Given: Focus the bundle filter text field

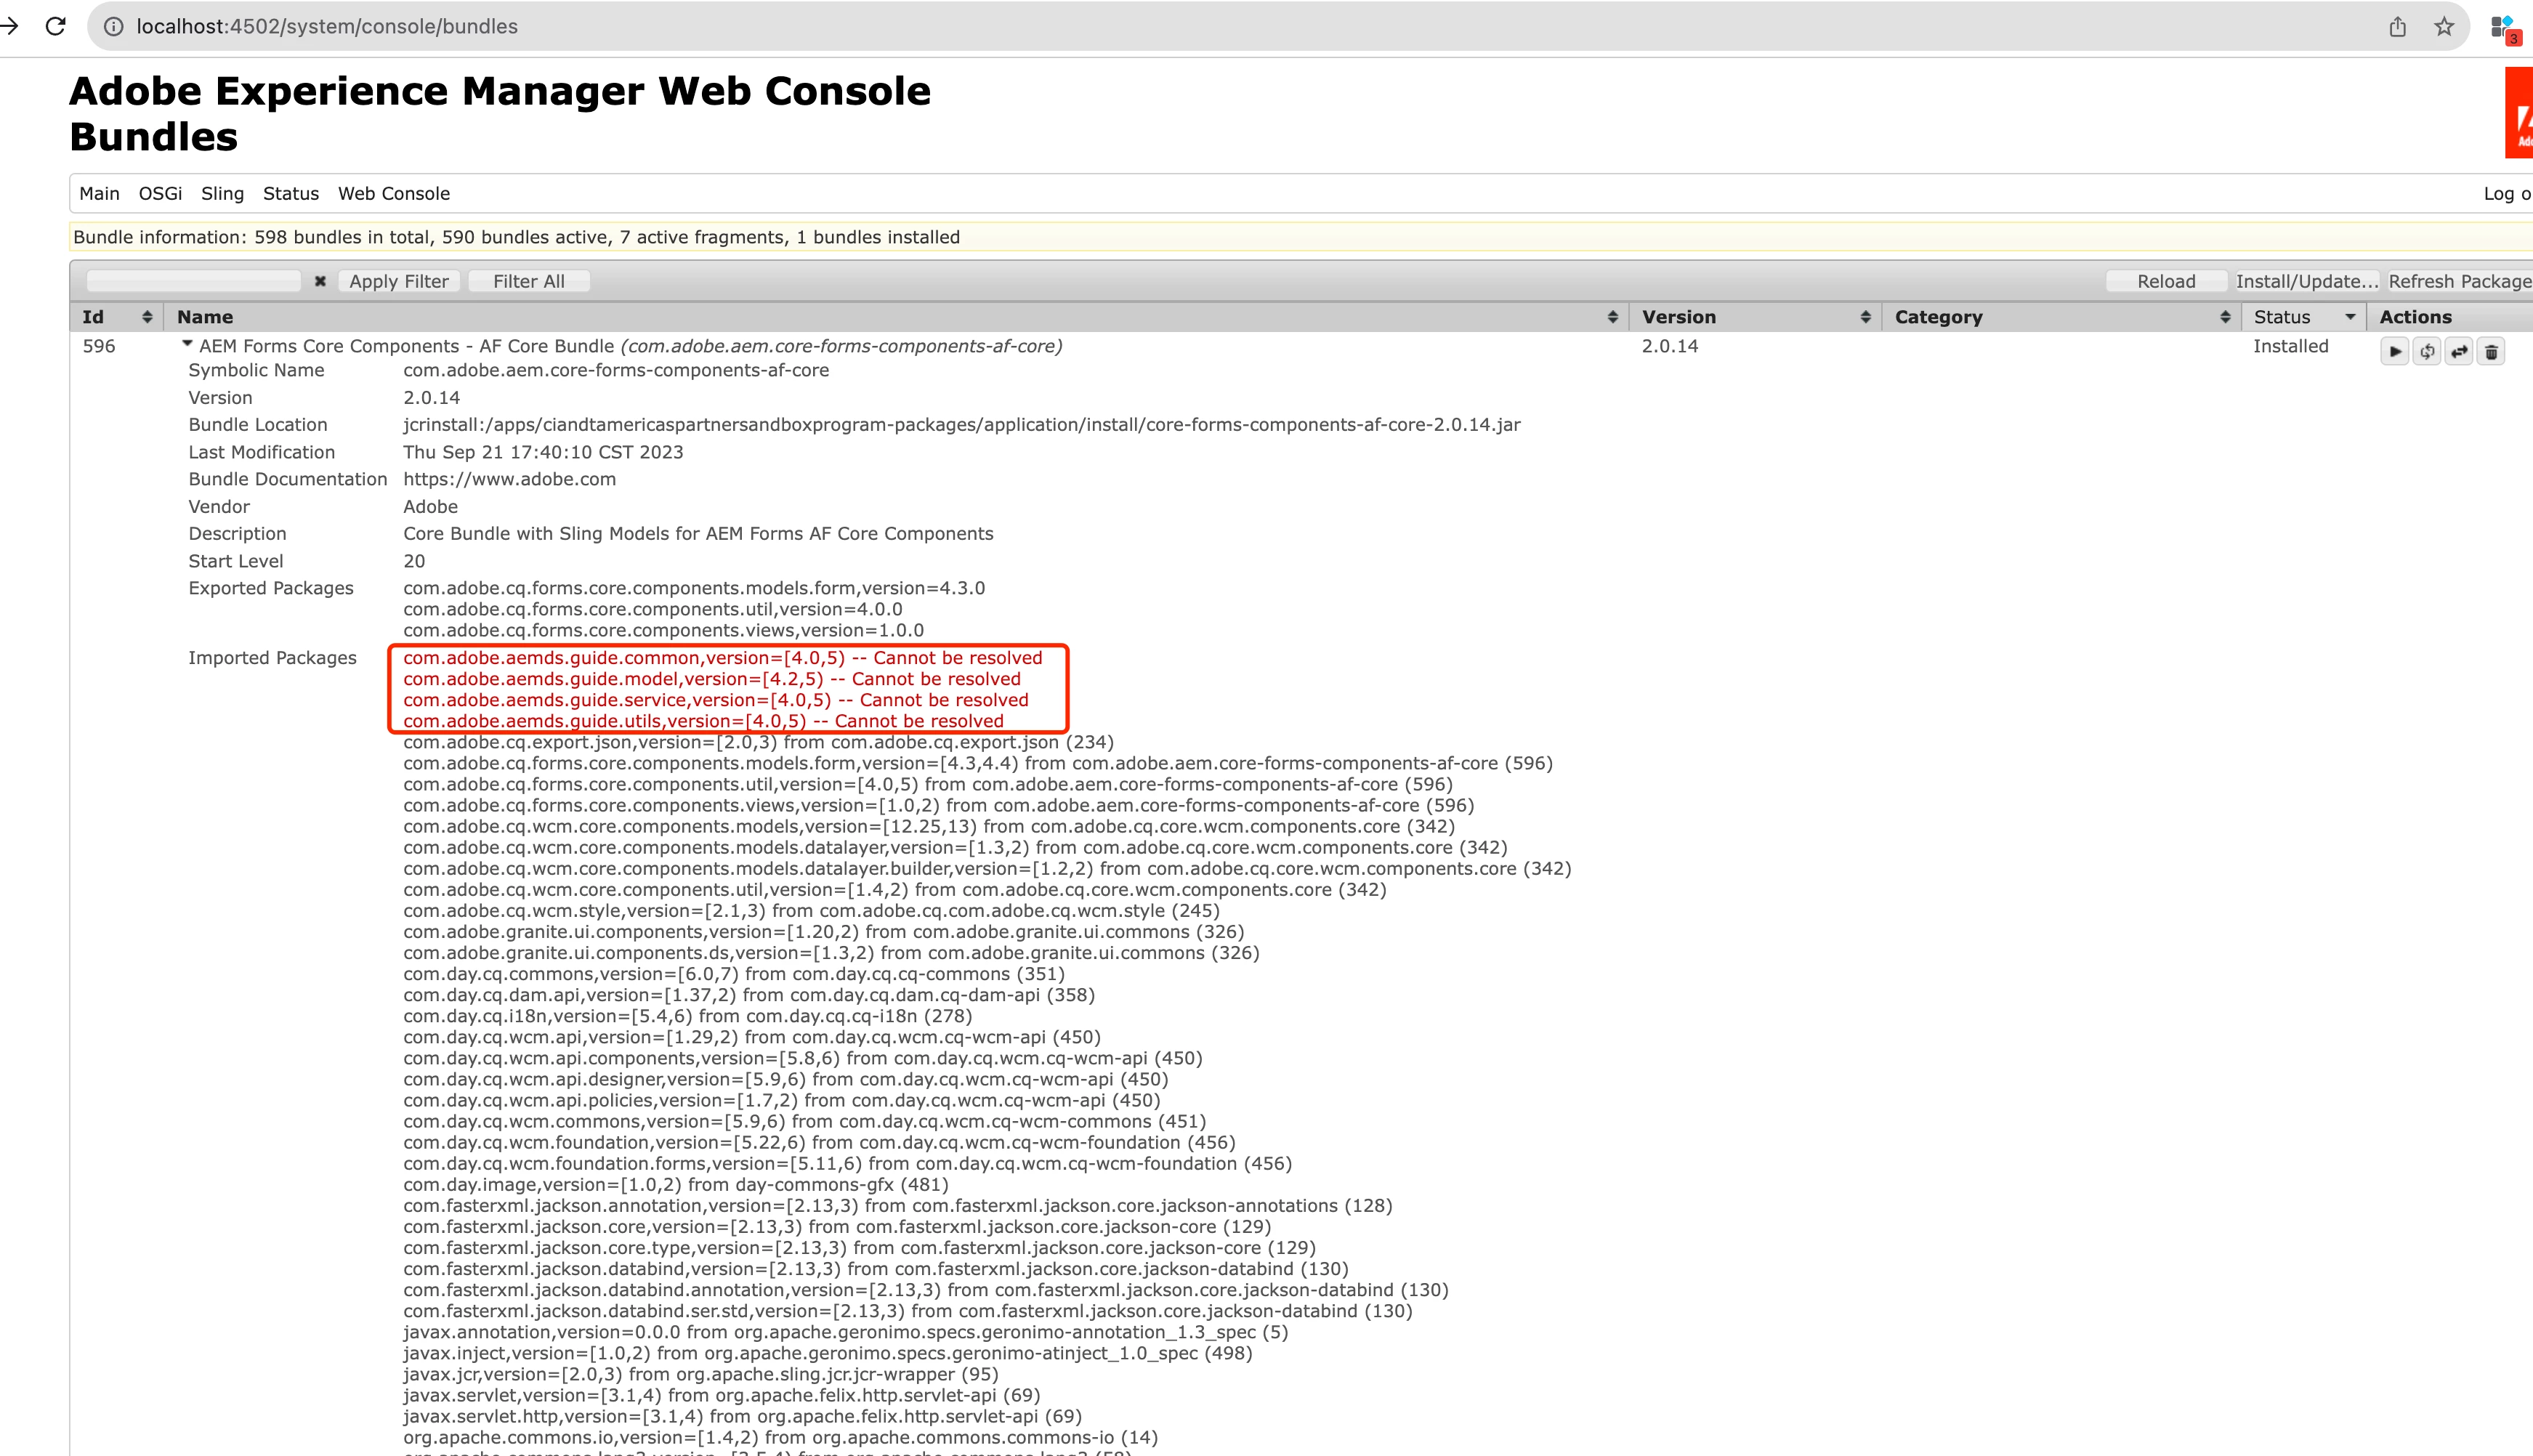Looking at the screenshot, I should [194, 281].
